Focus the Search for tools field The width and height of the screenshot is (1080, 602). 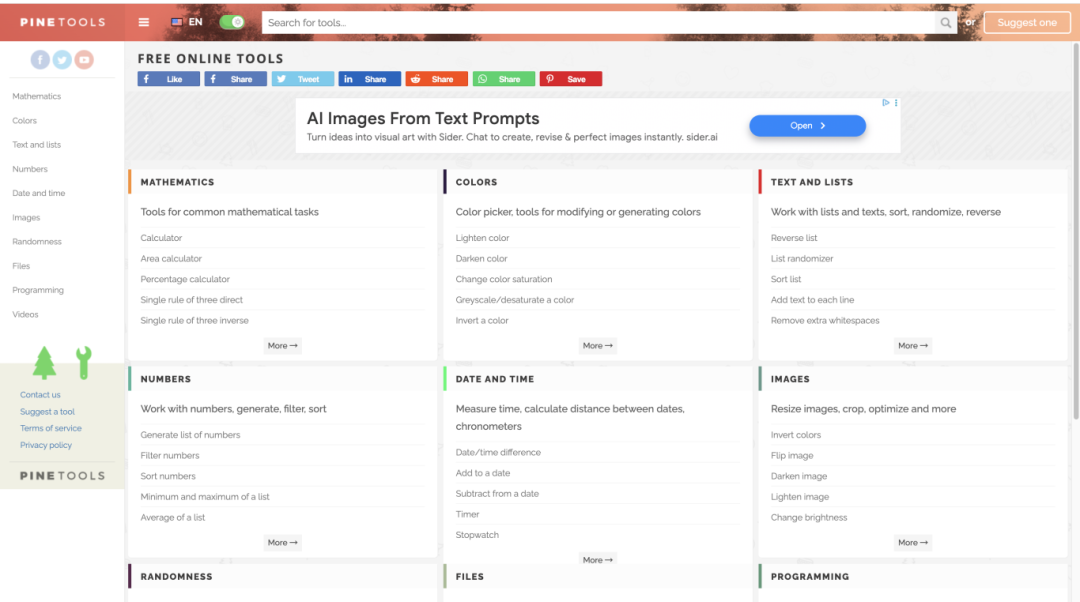coord(598,23)
